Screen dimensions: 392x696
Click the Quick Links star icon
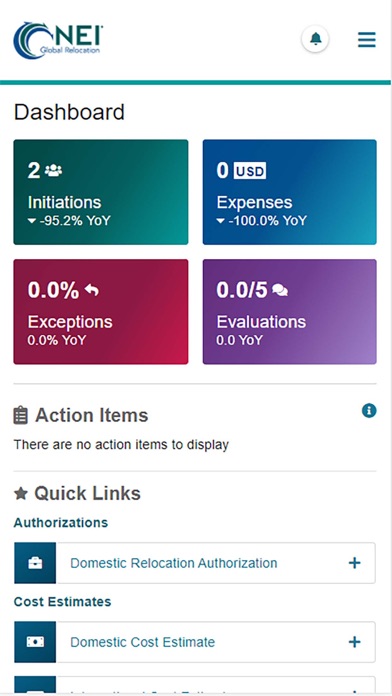(20, 493)
